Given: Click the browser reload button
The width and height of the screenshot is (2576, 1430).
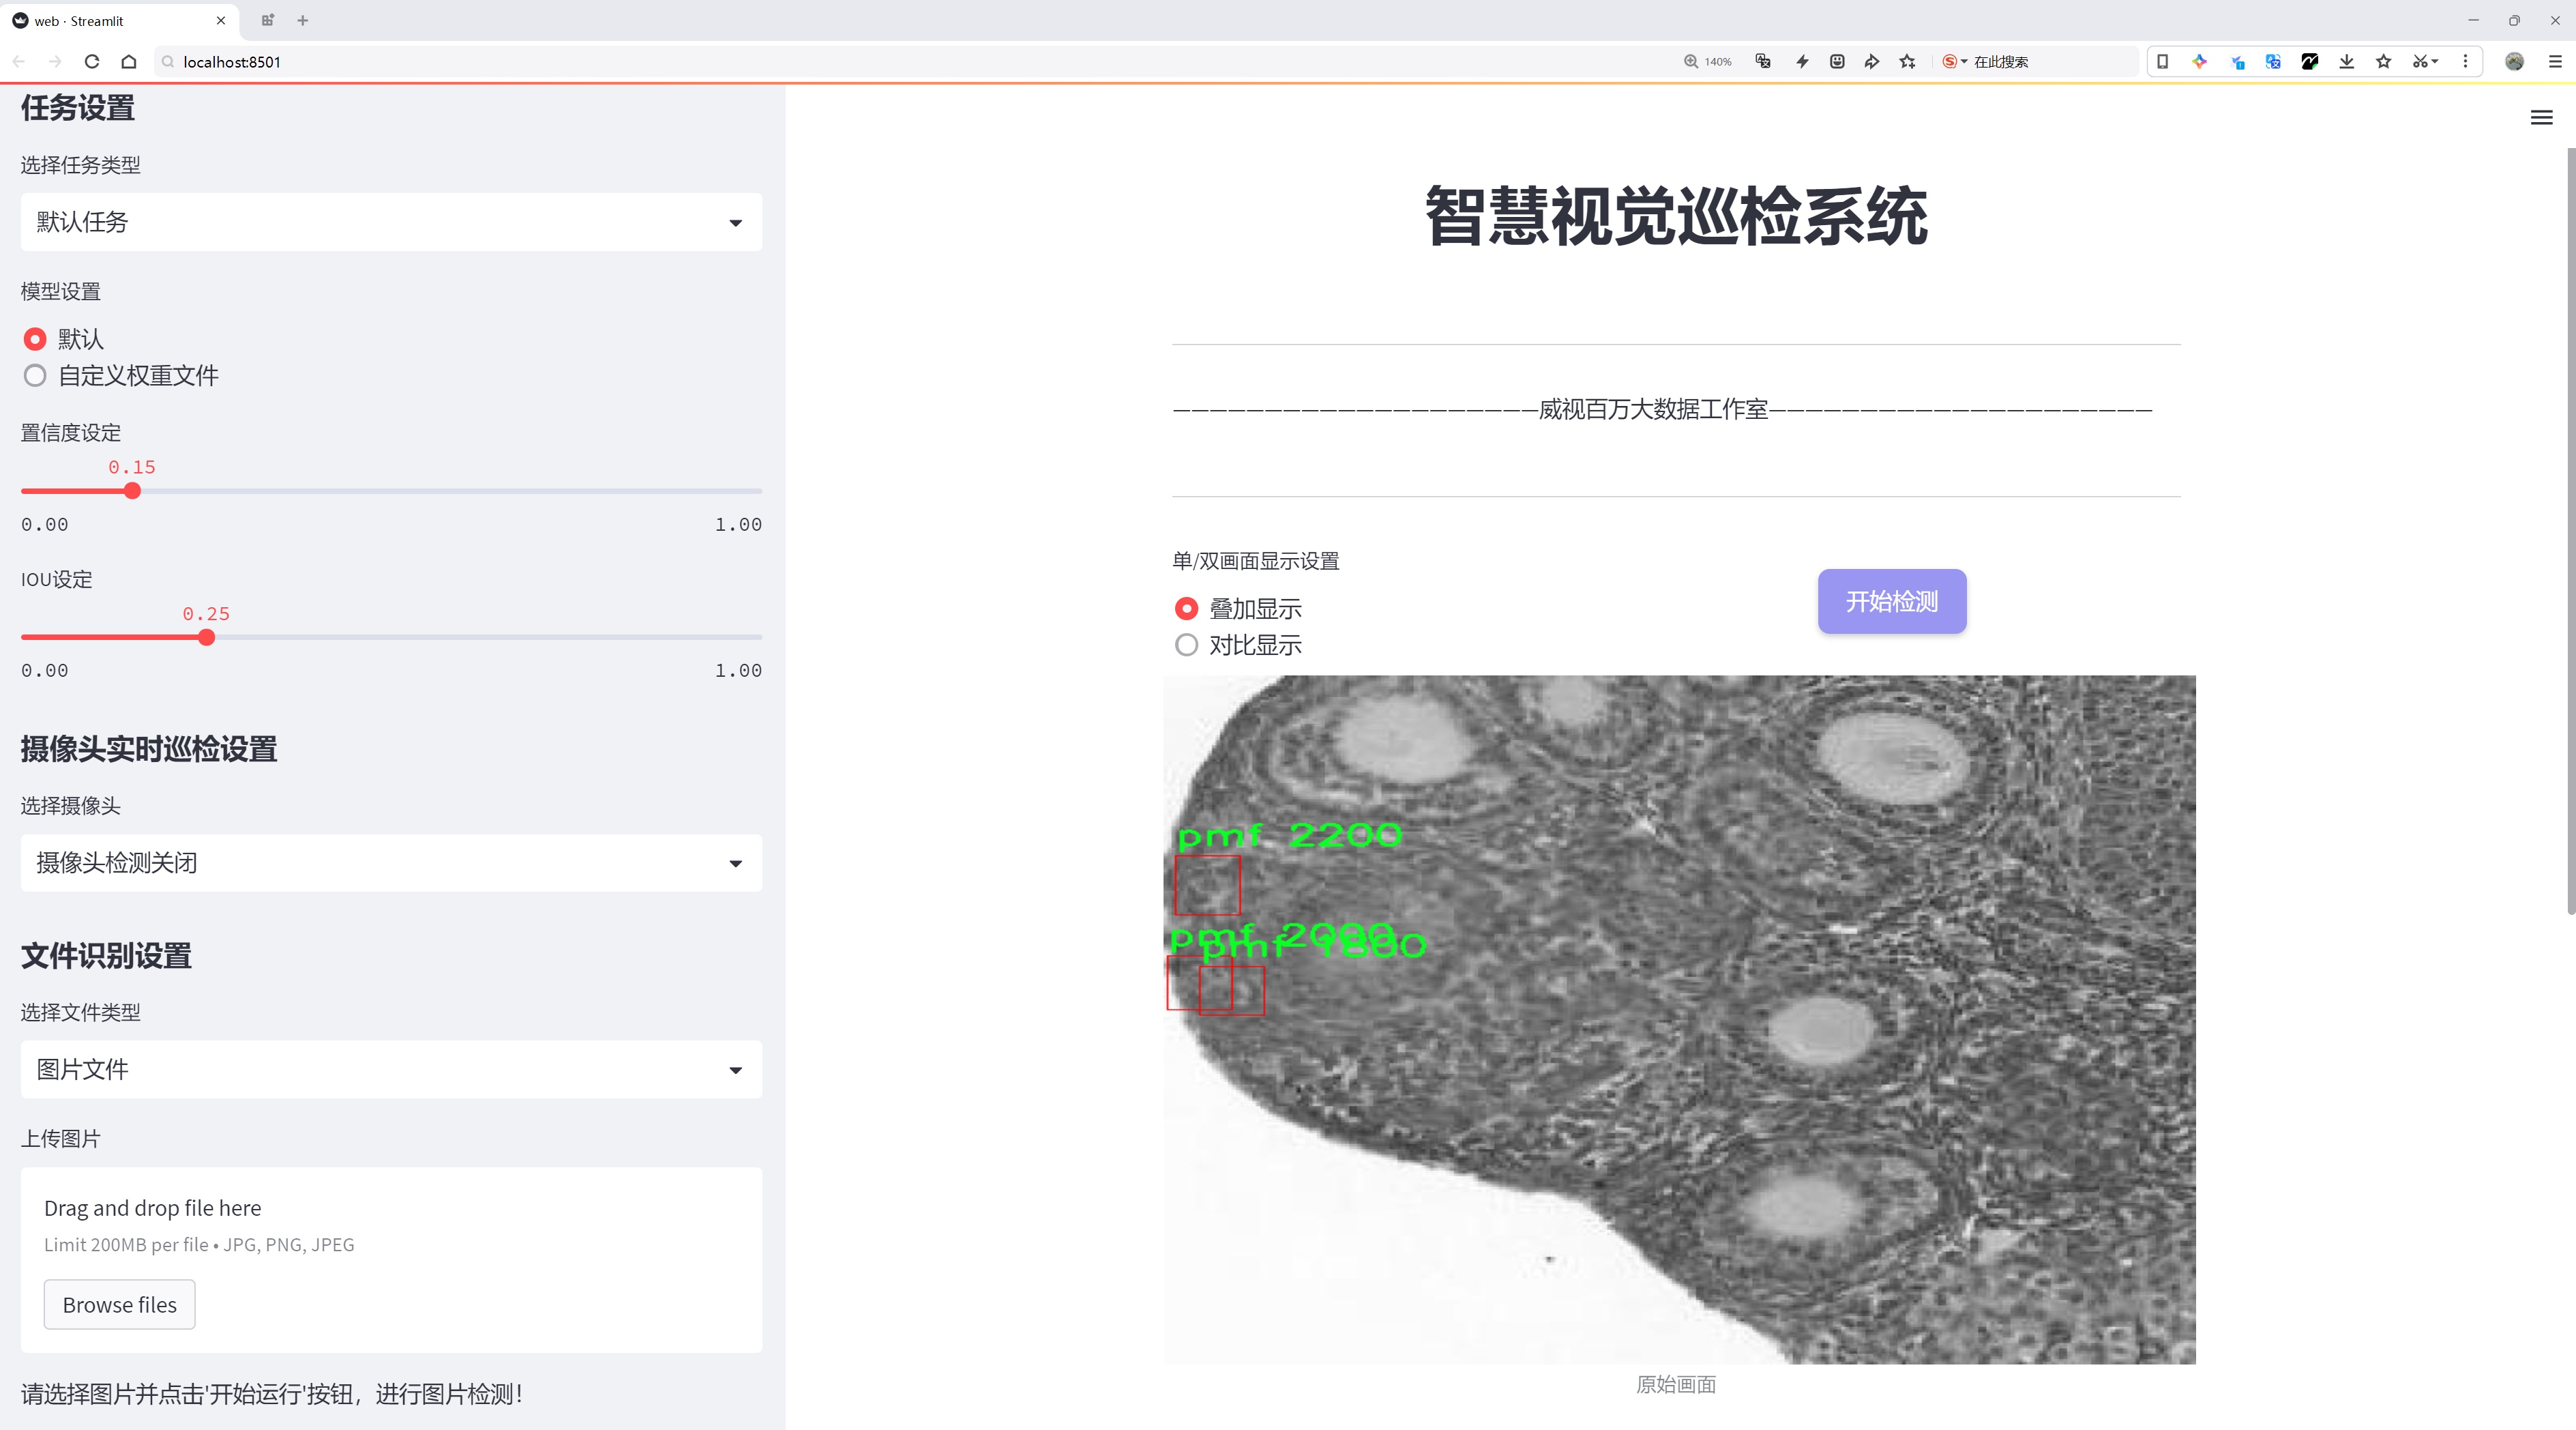Looking at the screenshot, I should pyautogui.click(x=92, y=62).
